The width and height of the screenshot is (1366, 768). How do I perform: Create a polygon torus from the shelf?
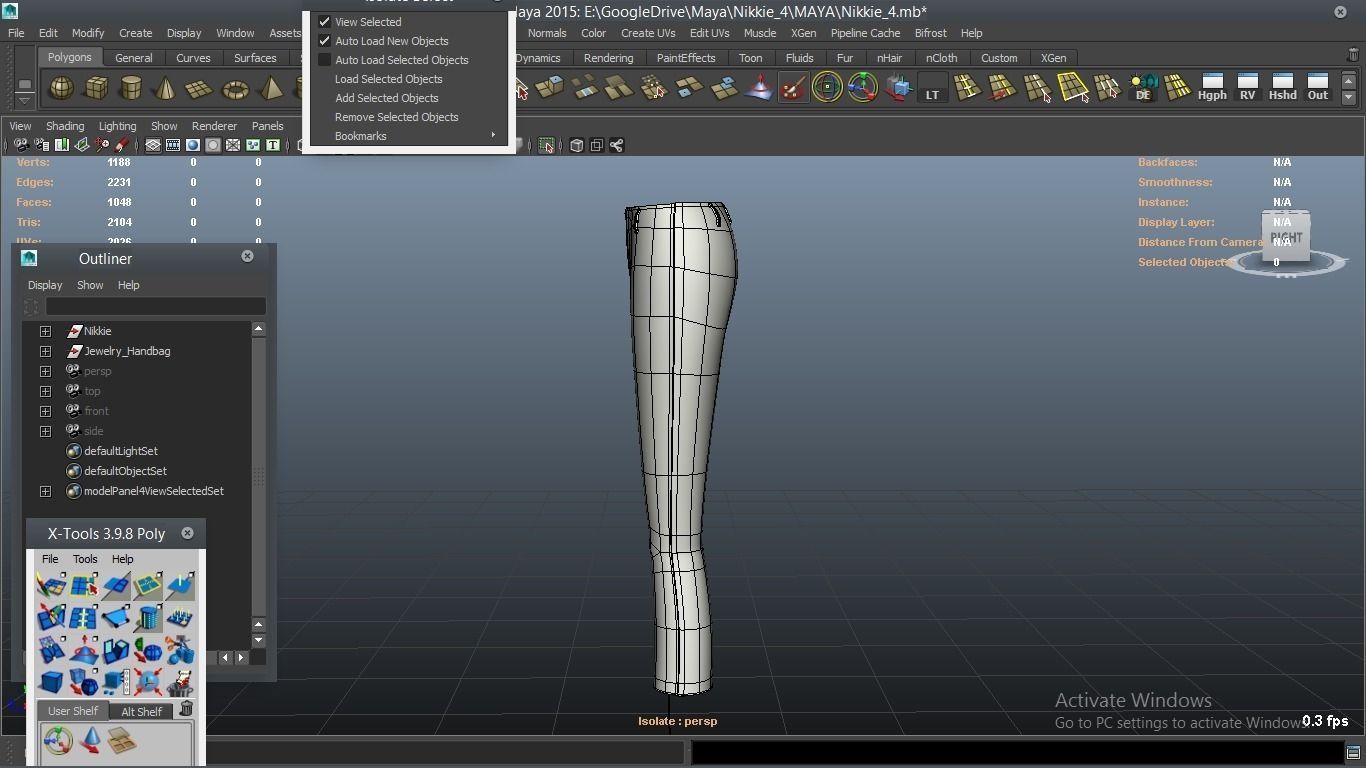tap(235, 89)
